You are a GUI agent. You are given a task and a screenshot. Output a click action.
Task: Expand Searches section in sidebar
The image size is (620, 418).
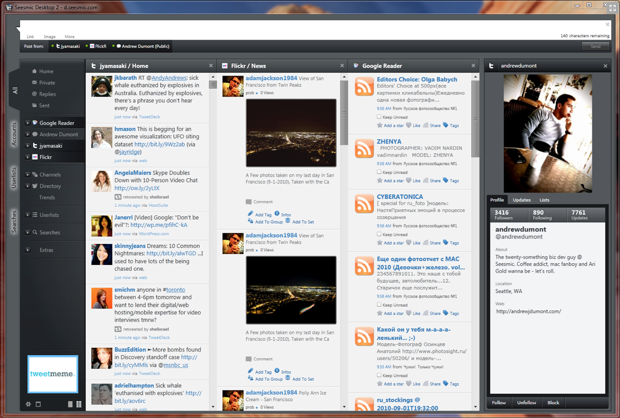(27, 232)
